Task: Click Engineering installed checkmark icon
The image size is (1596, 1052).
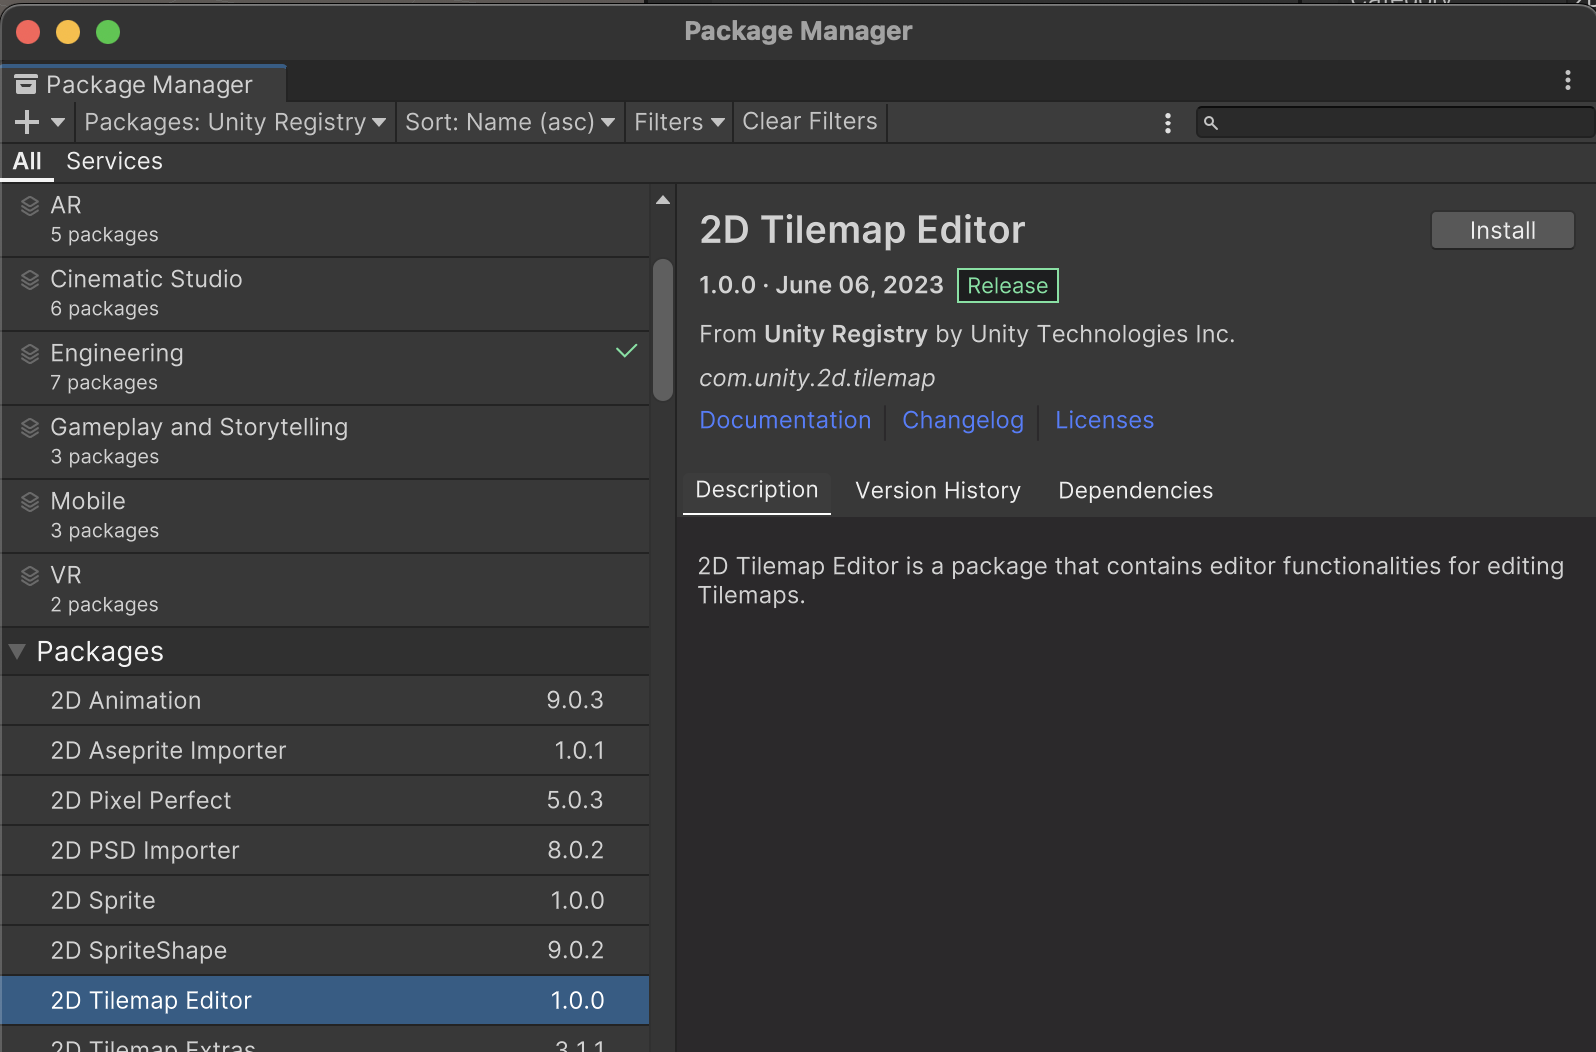Action: coord(626,351)
